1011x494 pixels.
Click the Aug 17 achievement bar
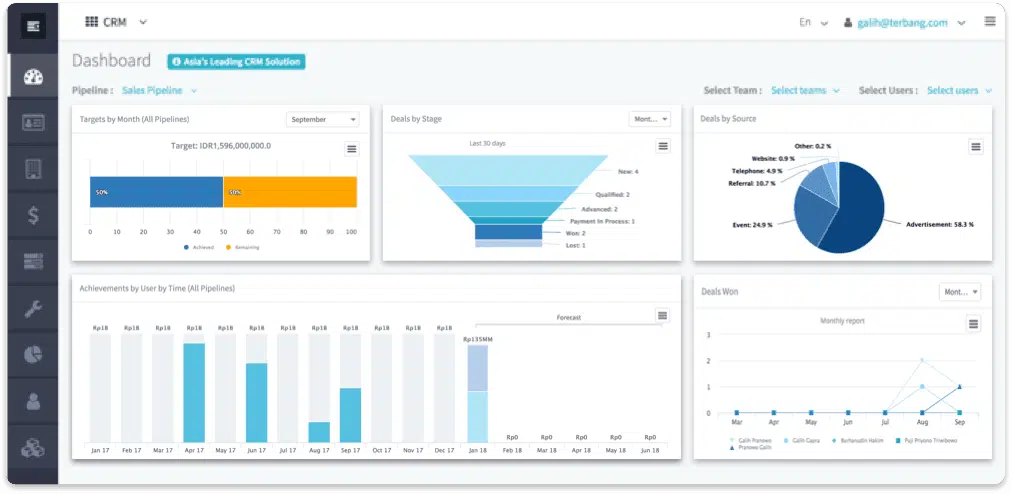pos(319,432)
